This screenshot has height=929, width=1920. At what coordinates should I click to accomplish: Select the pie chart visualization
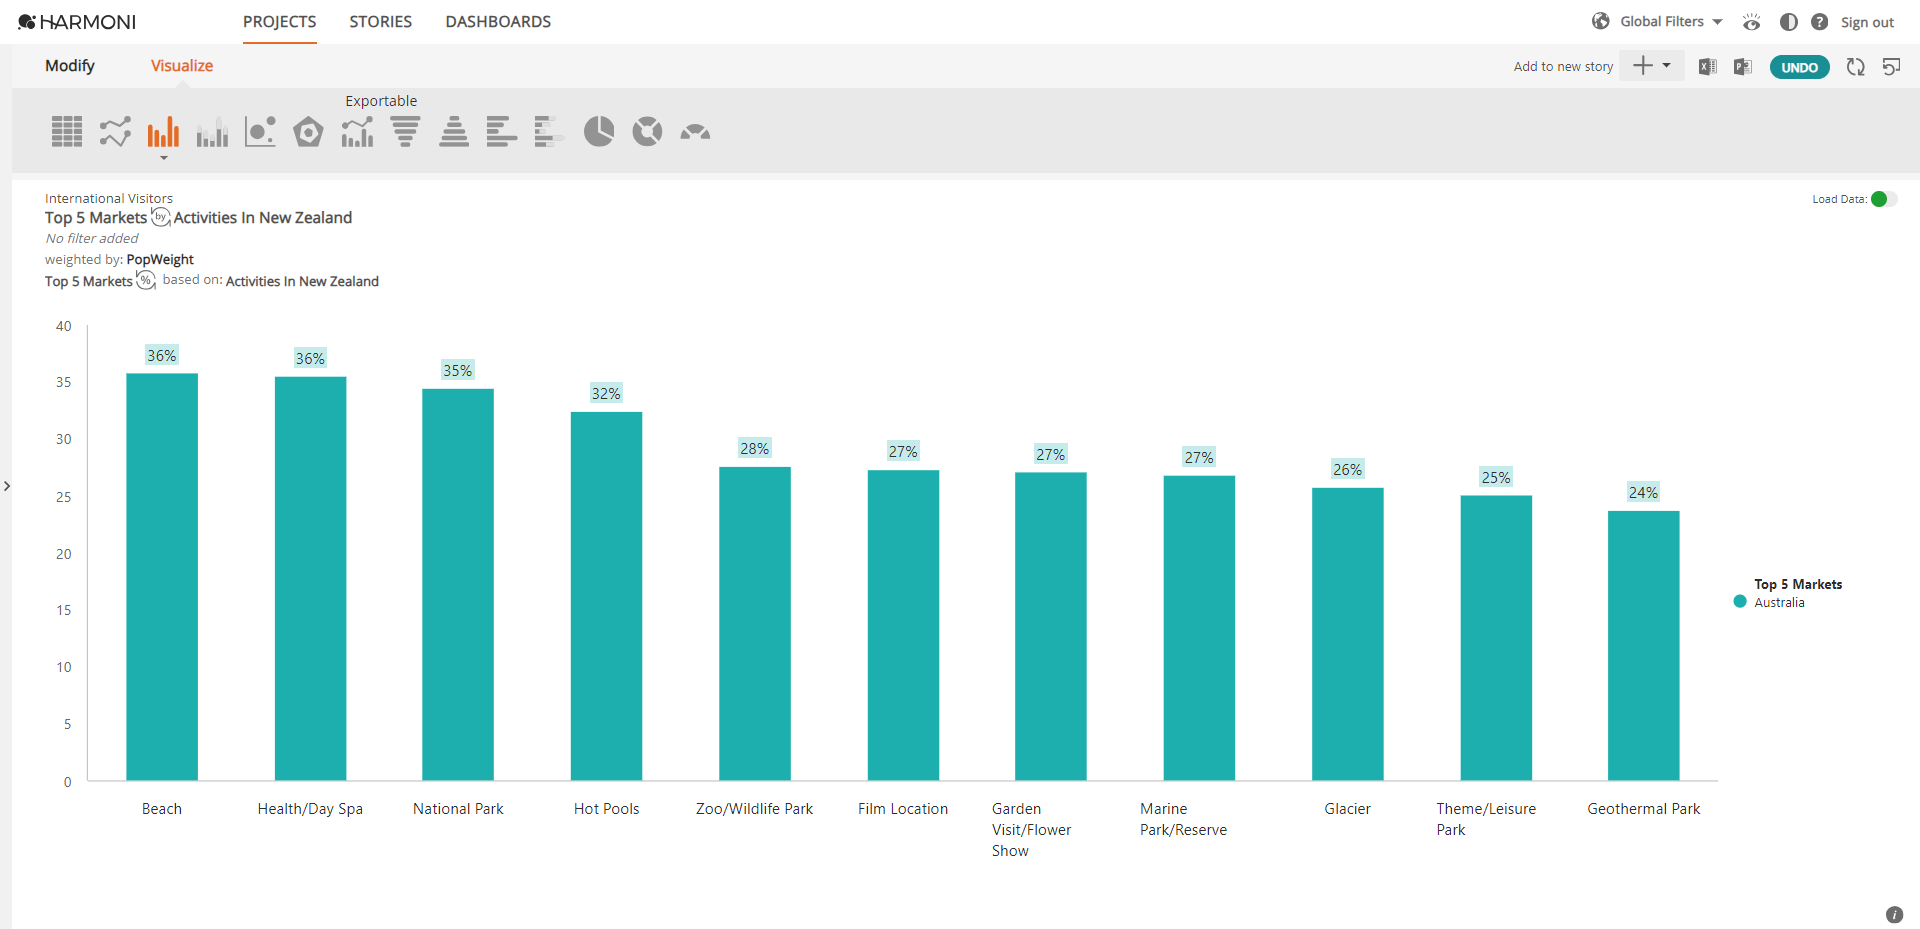pyautogui.click(x=598, y=131)
